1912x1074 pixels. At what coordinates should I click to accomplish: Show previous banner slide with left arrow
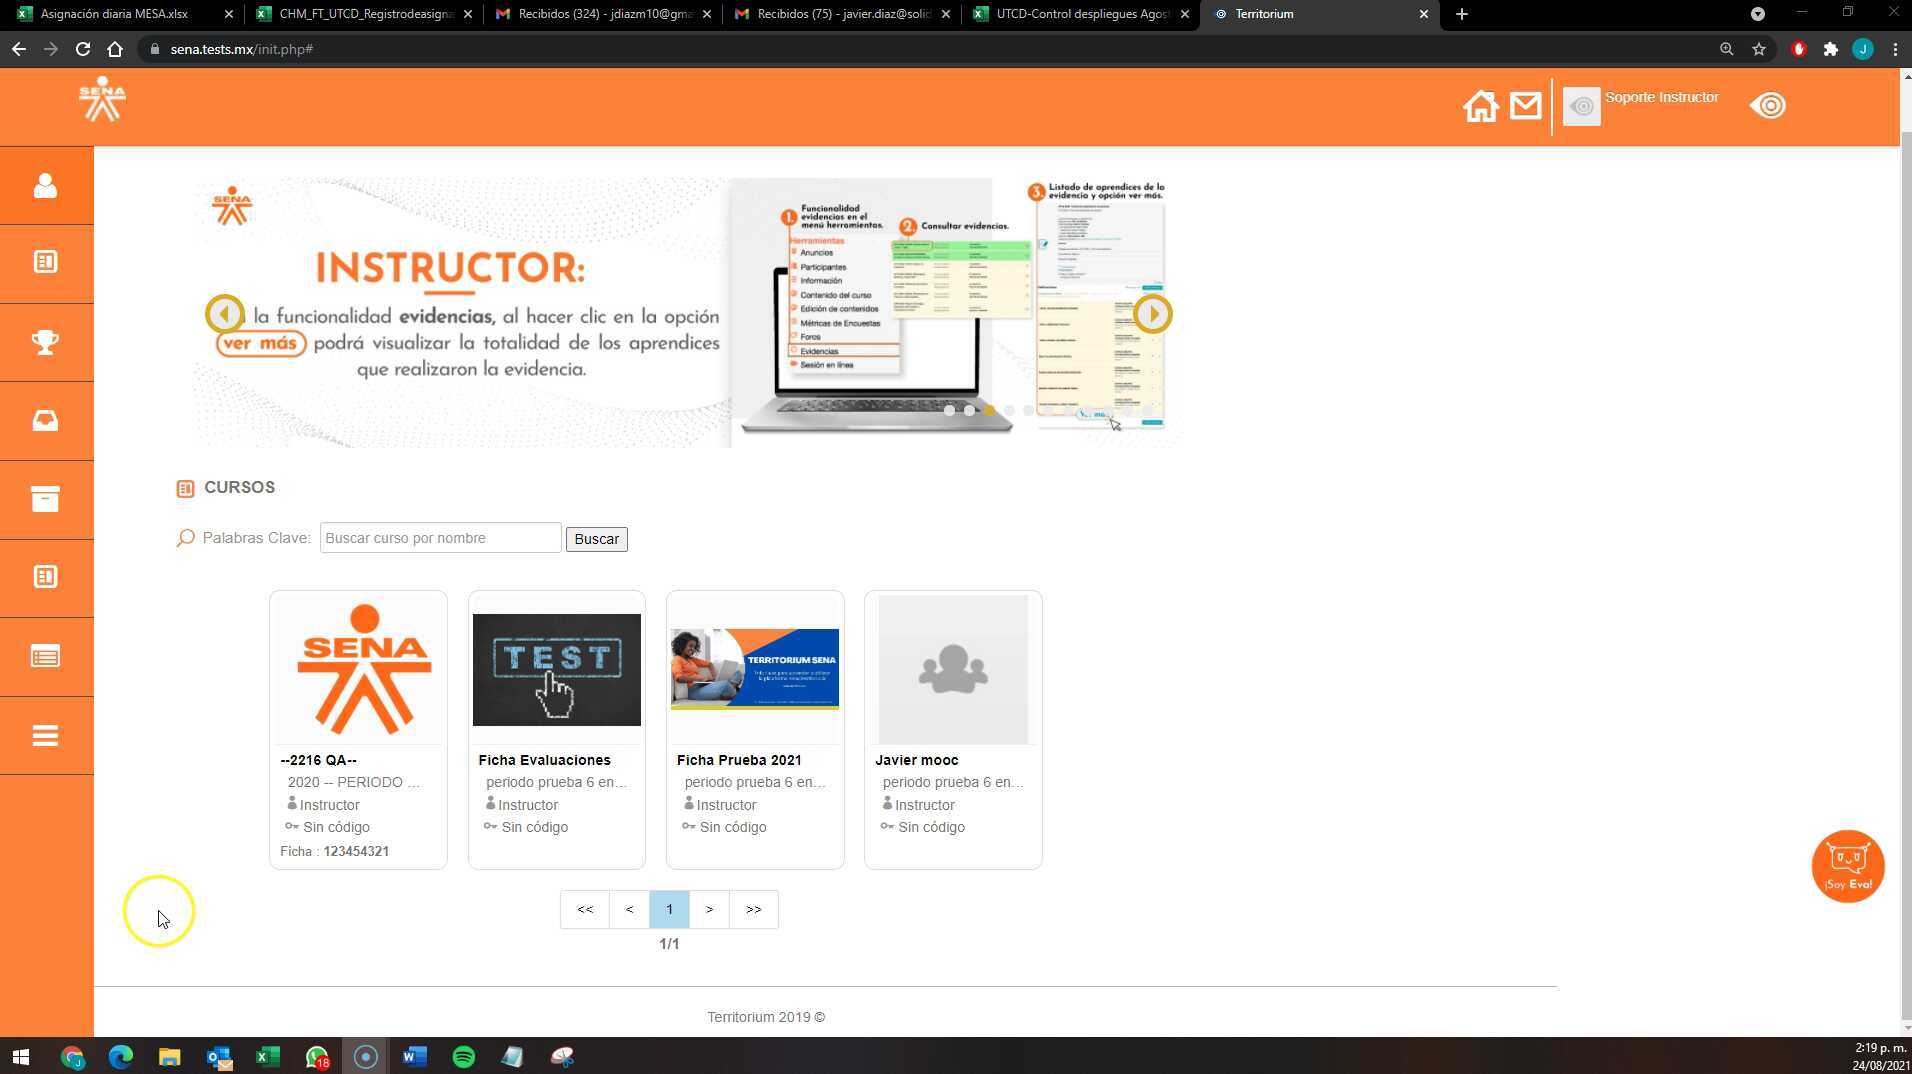[224, 313]
